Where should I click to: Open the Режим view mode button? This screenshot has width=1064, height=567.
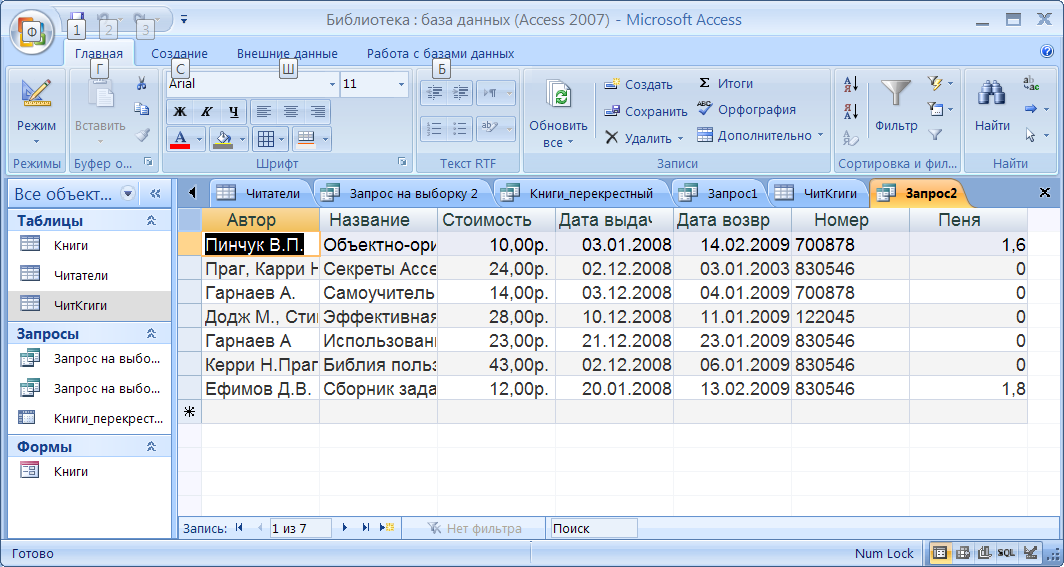[x=37, y=111]
